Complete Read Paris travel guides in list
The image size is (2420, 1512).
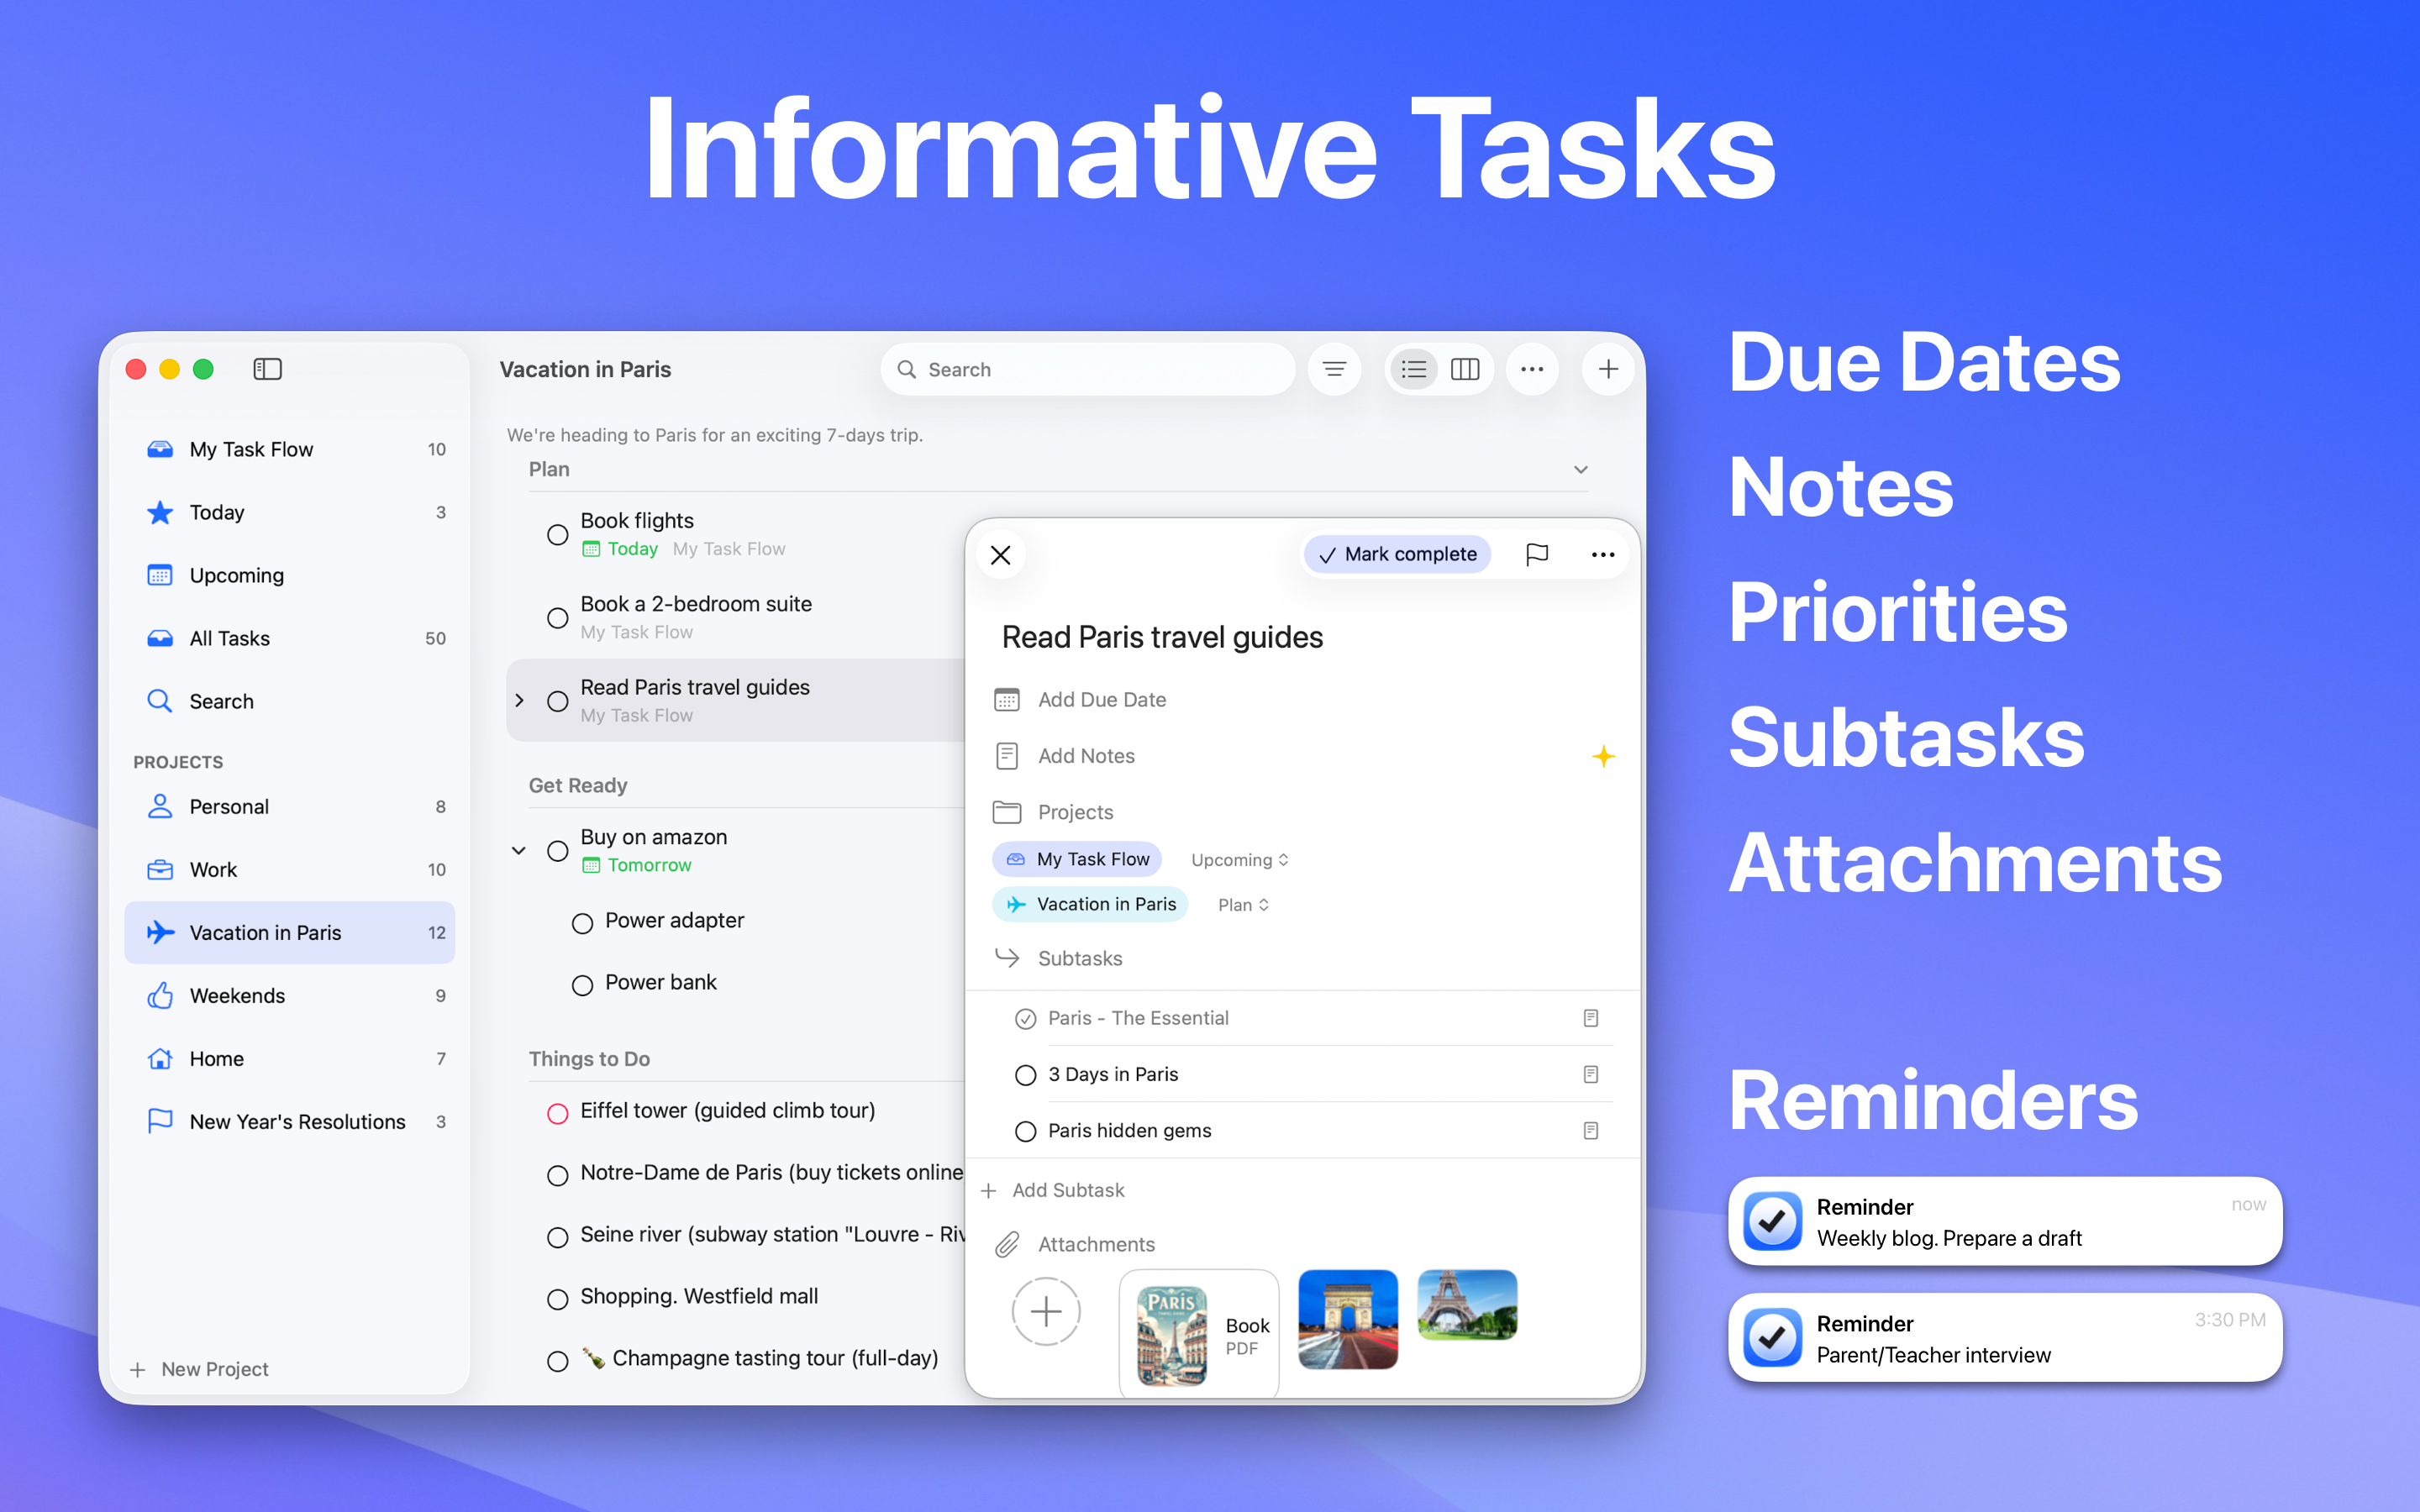click(558, 701)
